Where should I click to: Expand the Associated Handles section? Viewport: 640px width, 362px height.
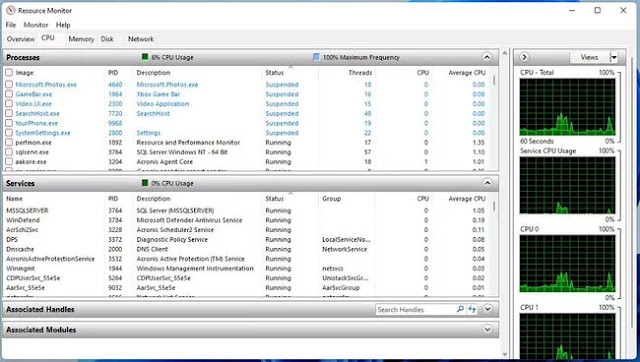coord(487,309)
